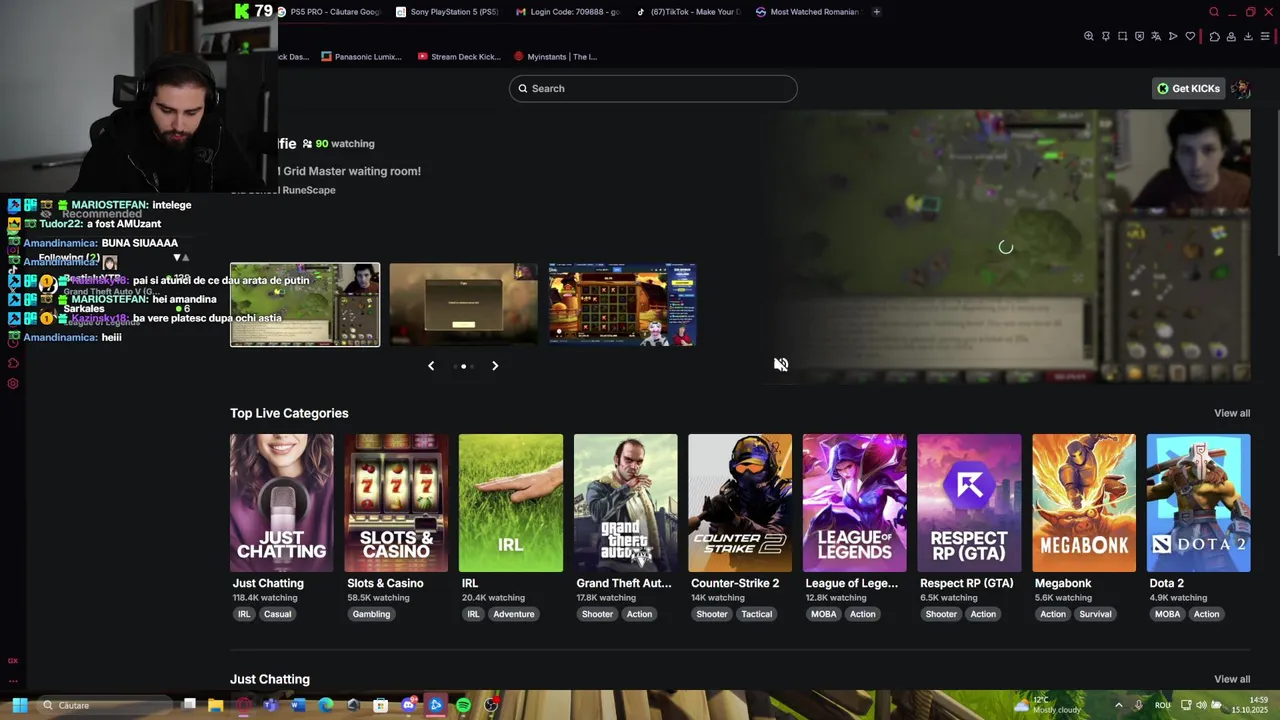The width and height of the screenshot is (1280, 720).
Task: Open the browser profile account icon
Action: [1231, 36]
